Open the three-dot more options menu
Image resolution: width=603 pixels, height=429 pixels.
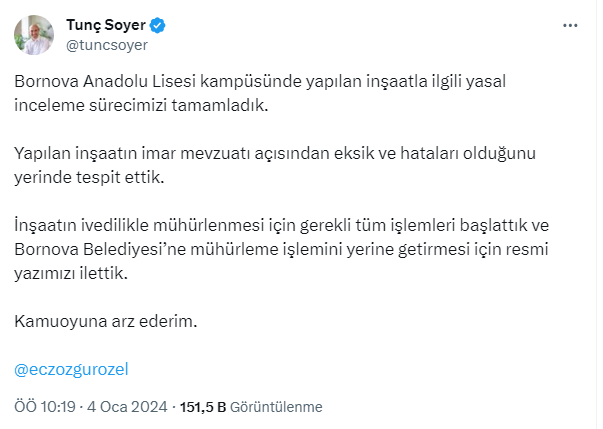570,25
